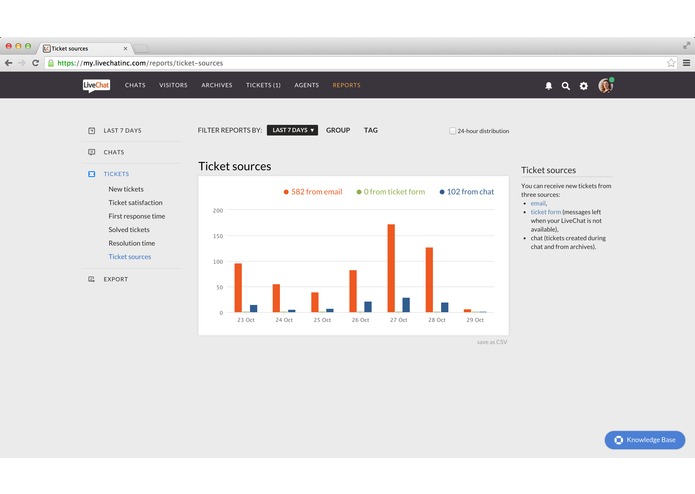695x494 pixels.
Task: Enable the 24-hour distribution checkbox
Action: (x=452, y=131)
